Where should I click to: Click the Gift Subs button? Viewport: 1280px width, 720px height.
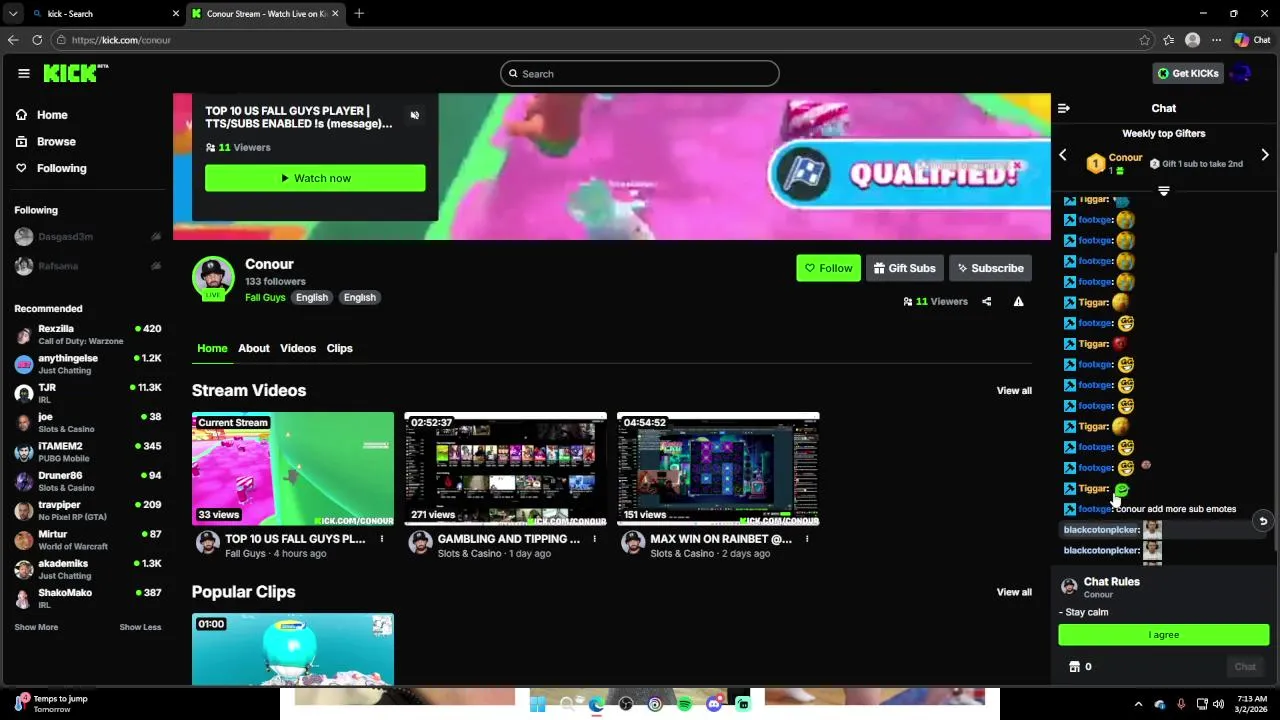(904, 268)
